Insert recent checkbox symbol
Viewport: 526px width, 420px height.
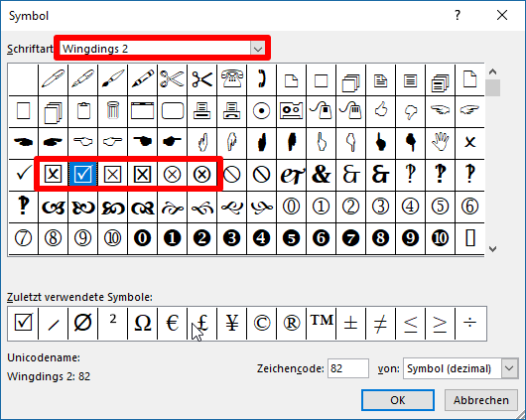tap(23, 323)
